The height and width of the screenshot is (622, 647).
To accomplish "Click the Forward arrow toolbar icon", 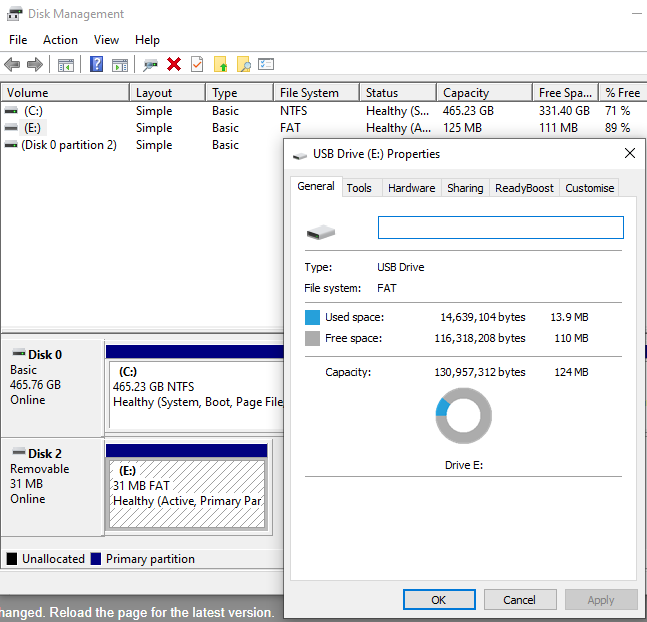I will point(35,65).
